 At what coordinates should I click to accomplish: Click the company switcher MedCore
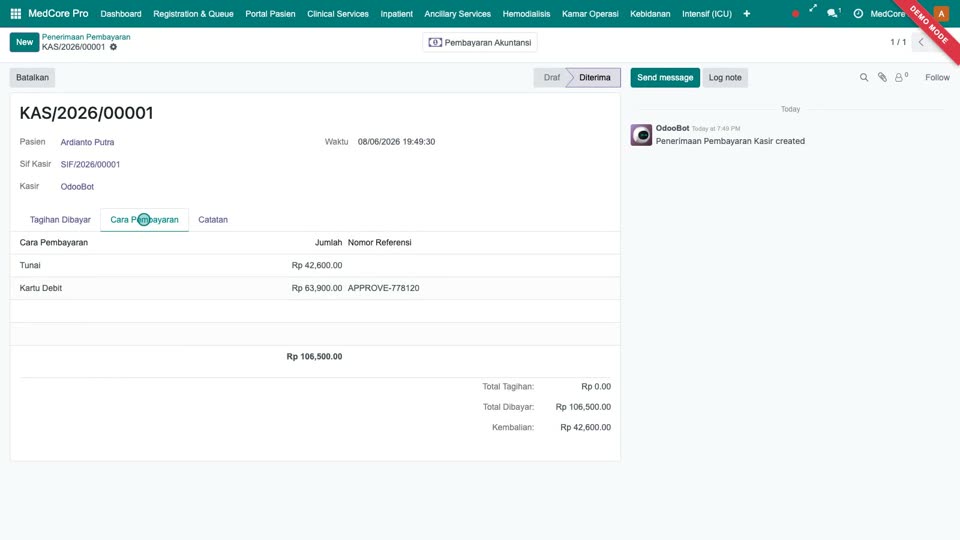pyautogui.click(x=888, y=13)
